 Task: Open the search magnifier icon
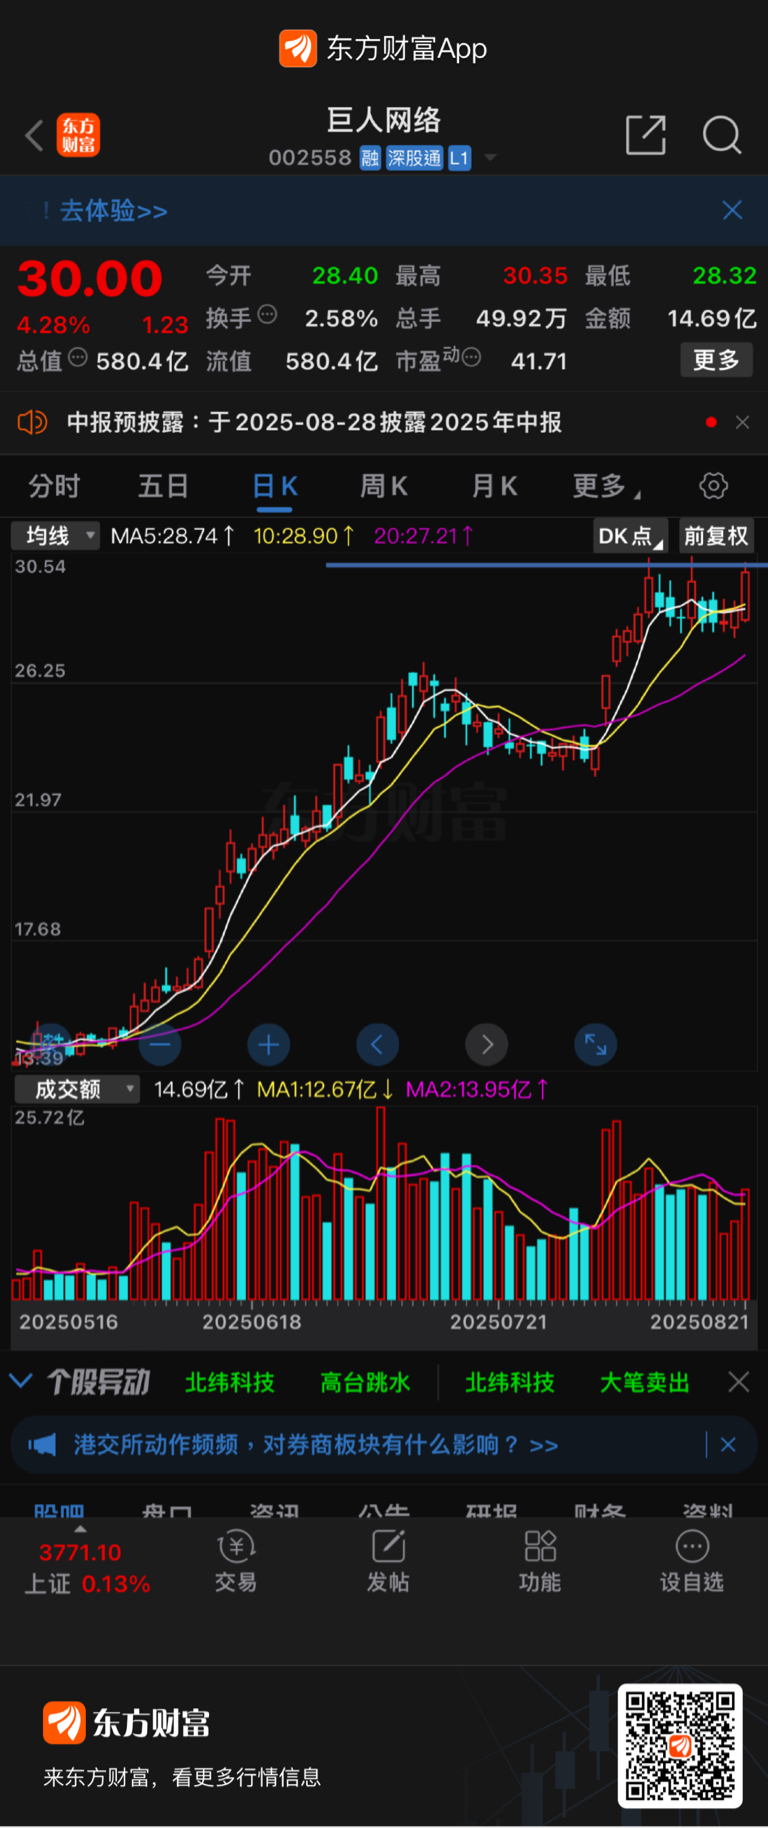tap(722, 135)
